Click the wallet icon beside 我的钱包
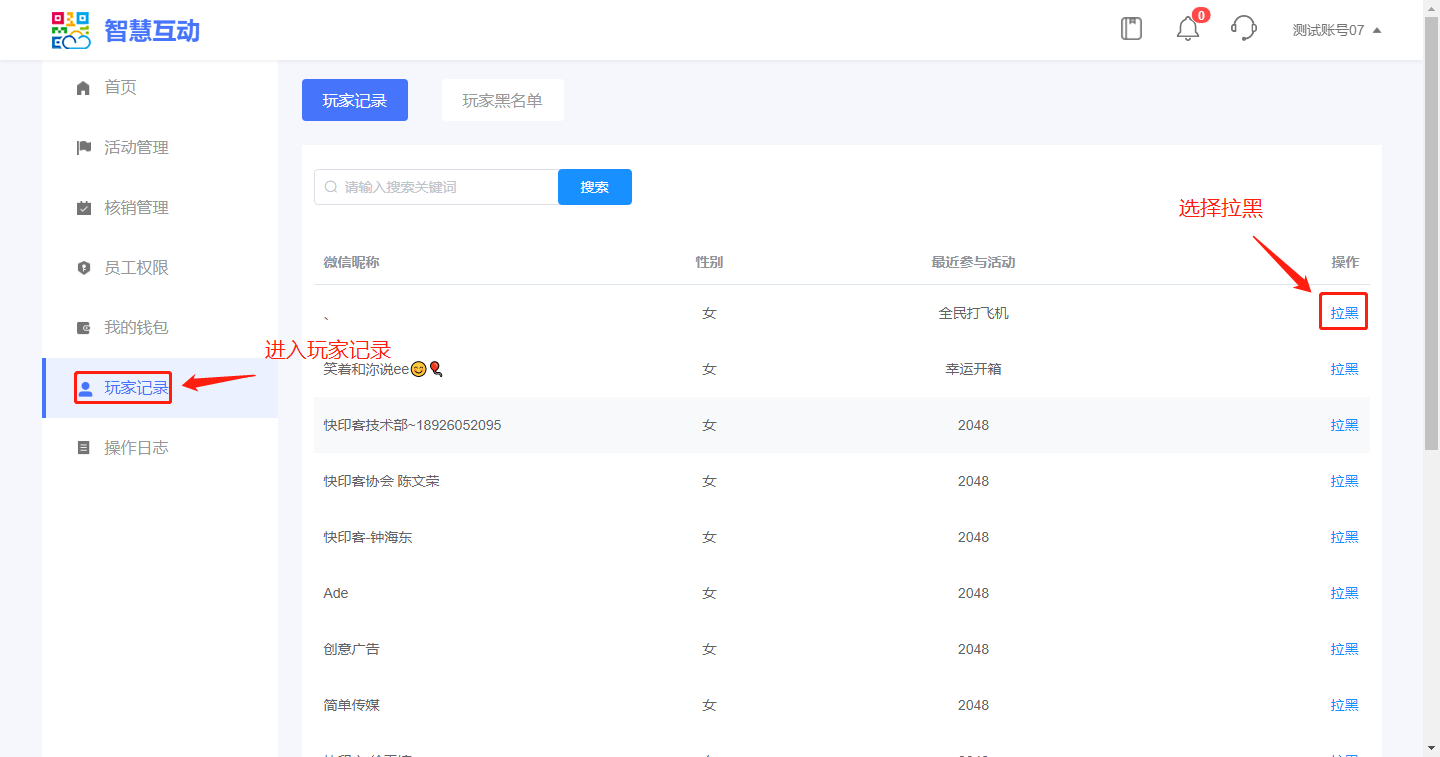This screenshot has height=757, width=1440. point(84,328)
